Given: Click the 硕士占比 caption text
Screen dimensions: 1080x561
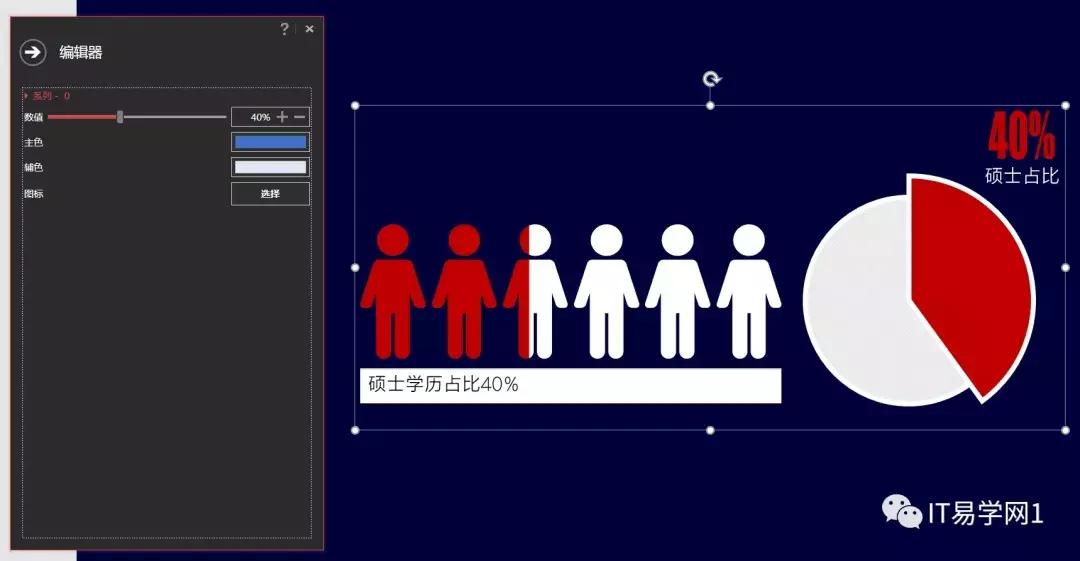Looking at the screenshot, I should tap(1021, 177).
